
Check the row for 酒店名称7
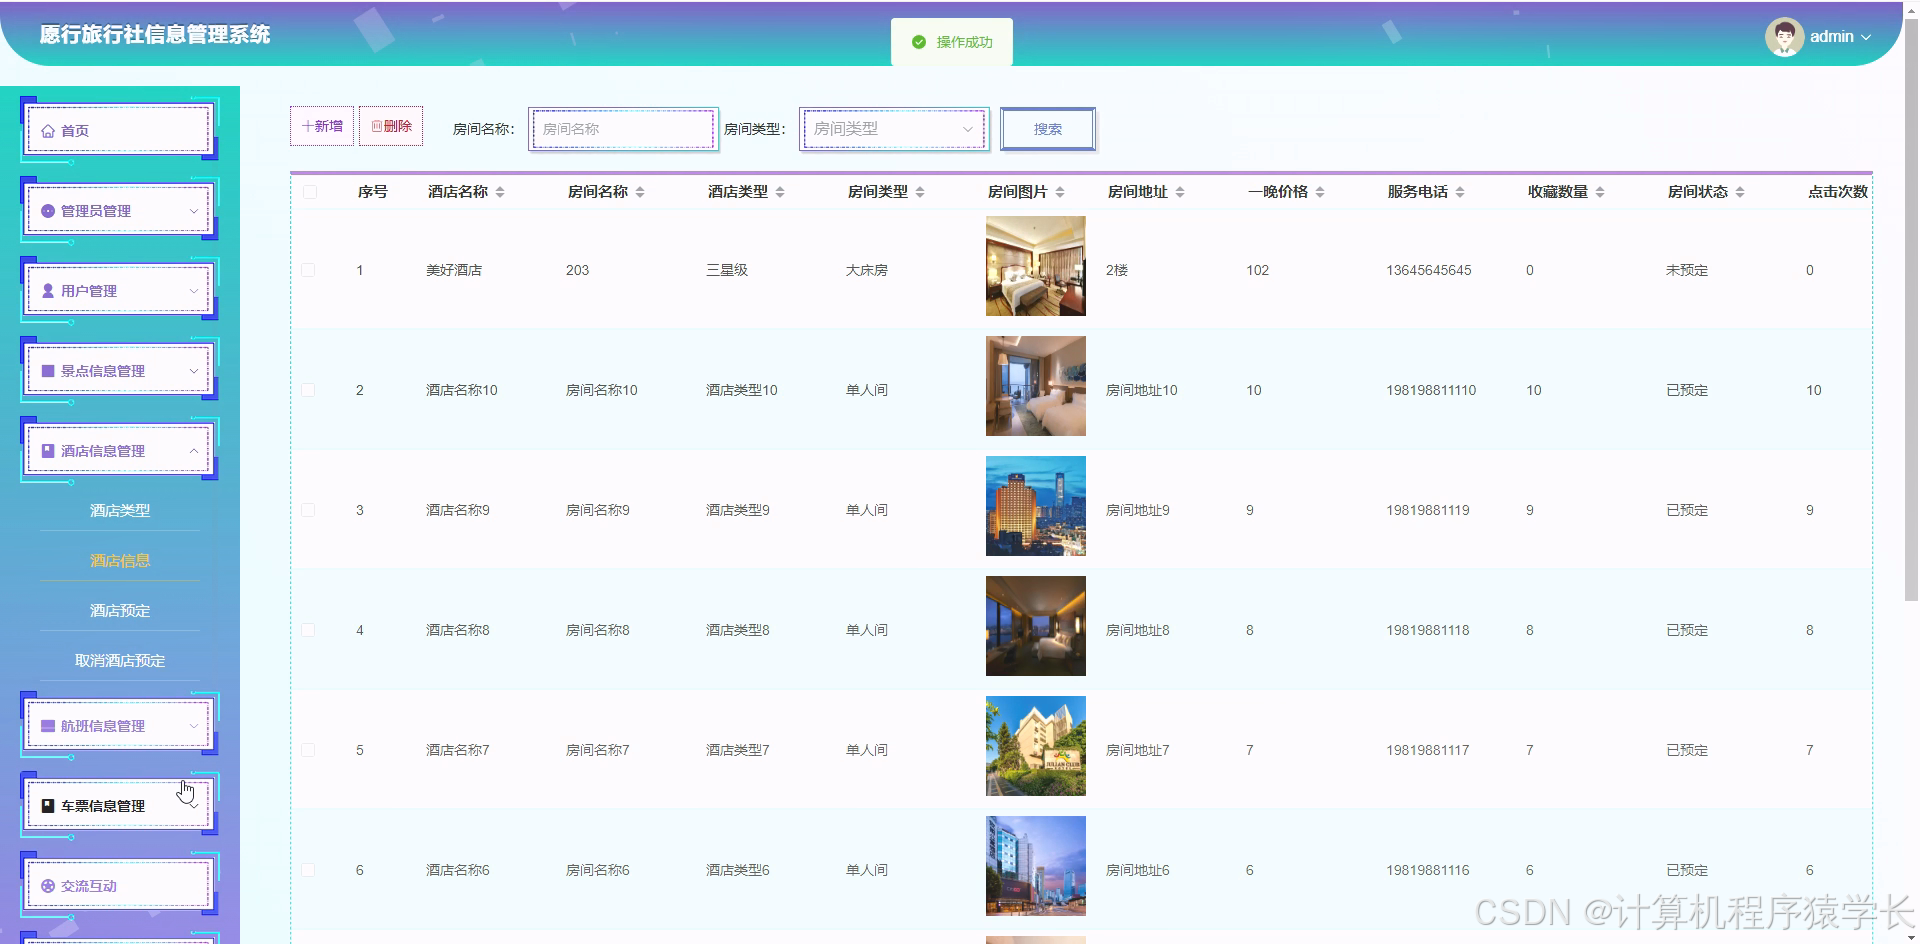[x=308, y=750]
